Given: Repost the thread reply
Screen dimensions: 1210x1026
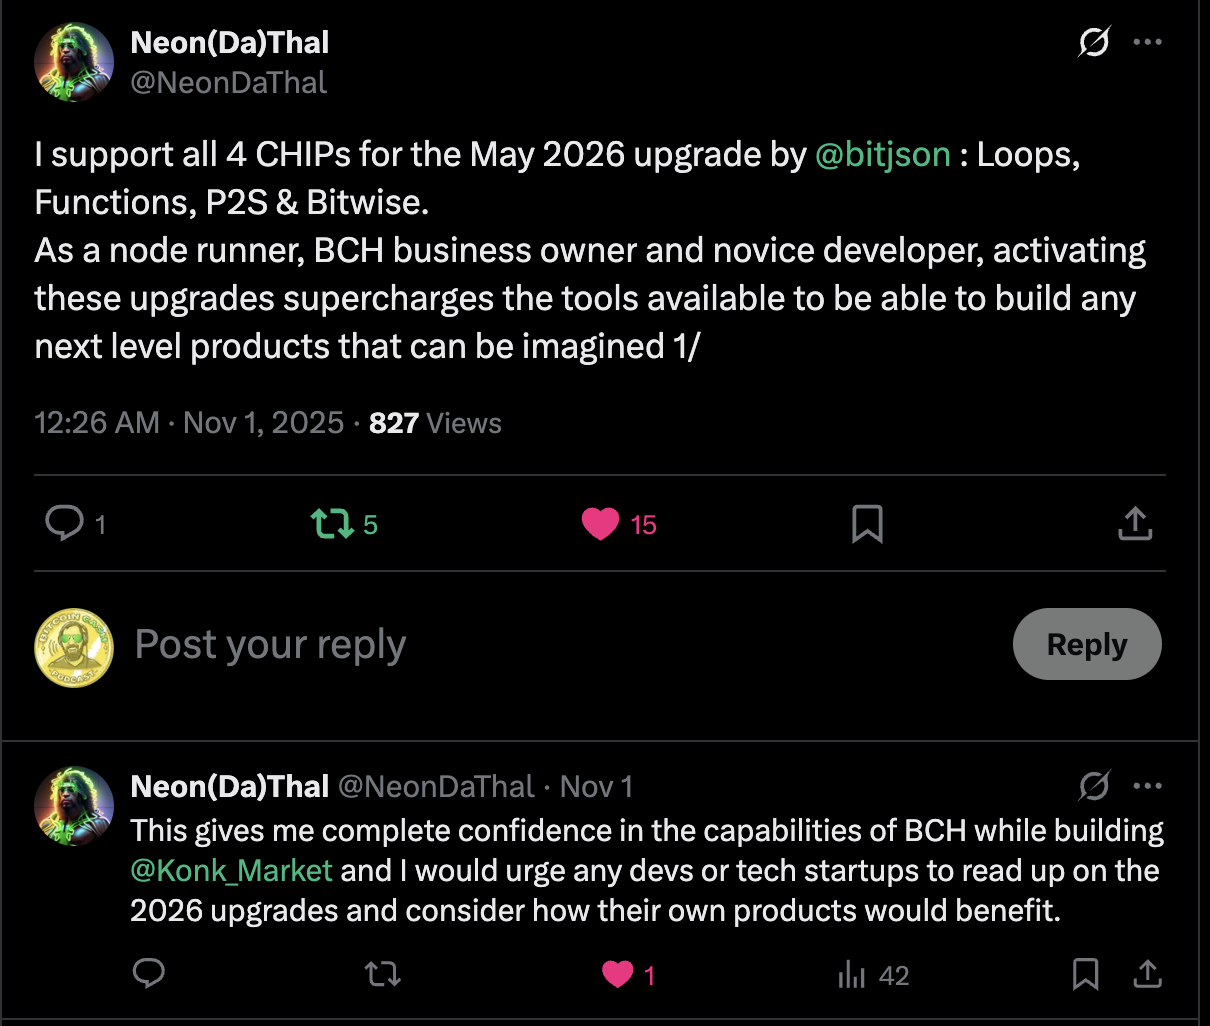Looking at the screenshot, I should [383, 974].
